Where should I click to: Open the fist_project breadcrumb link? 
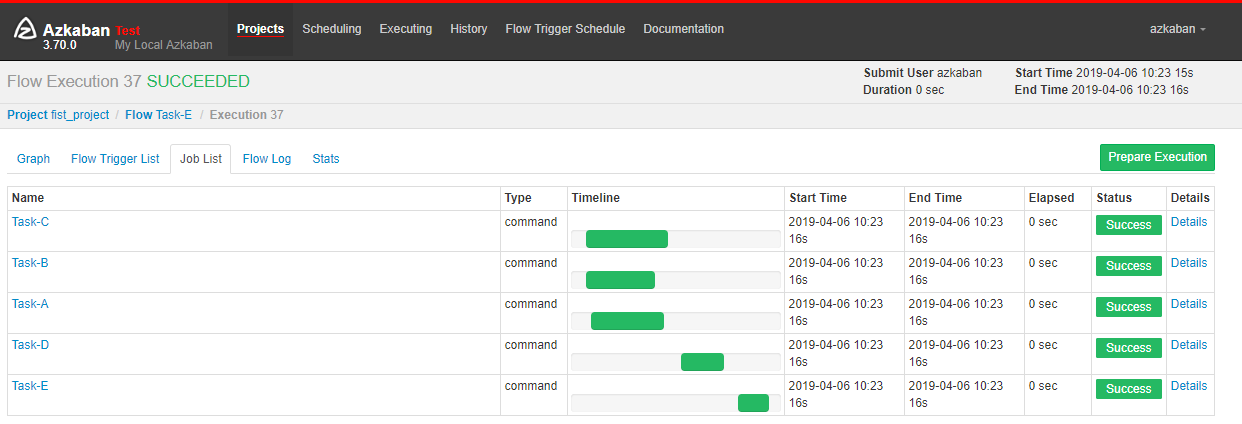[58, 115]
